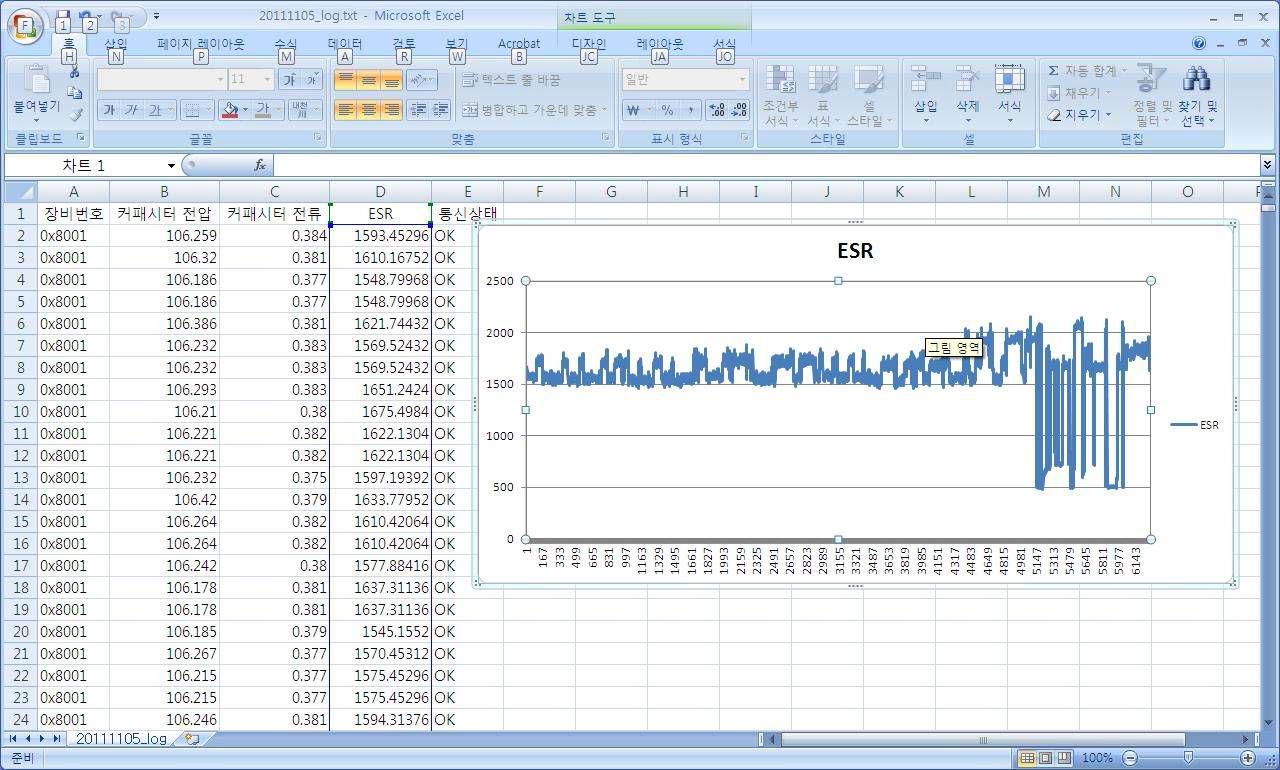Toggle align text right

click(391, 110)
